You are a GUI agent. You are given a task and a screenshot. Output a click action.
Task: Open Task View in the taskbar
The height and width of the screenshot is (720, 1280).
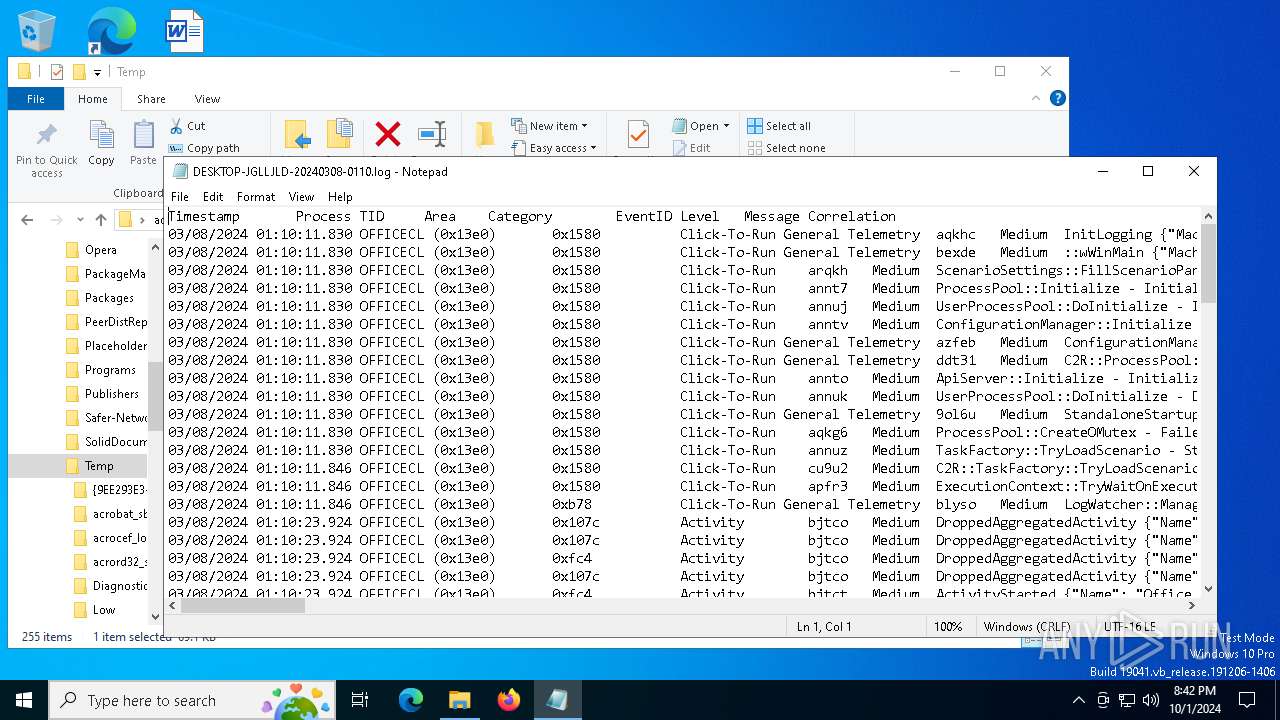360,700
